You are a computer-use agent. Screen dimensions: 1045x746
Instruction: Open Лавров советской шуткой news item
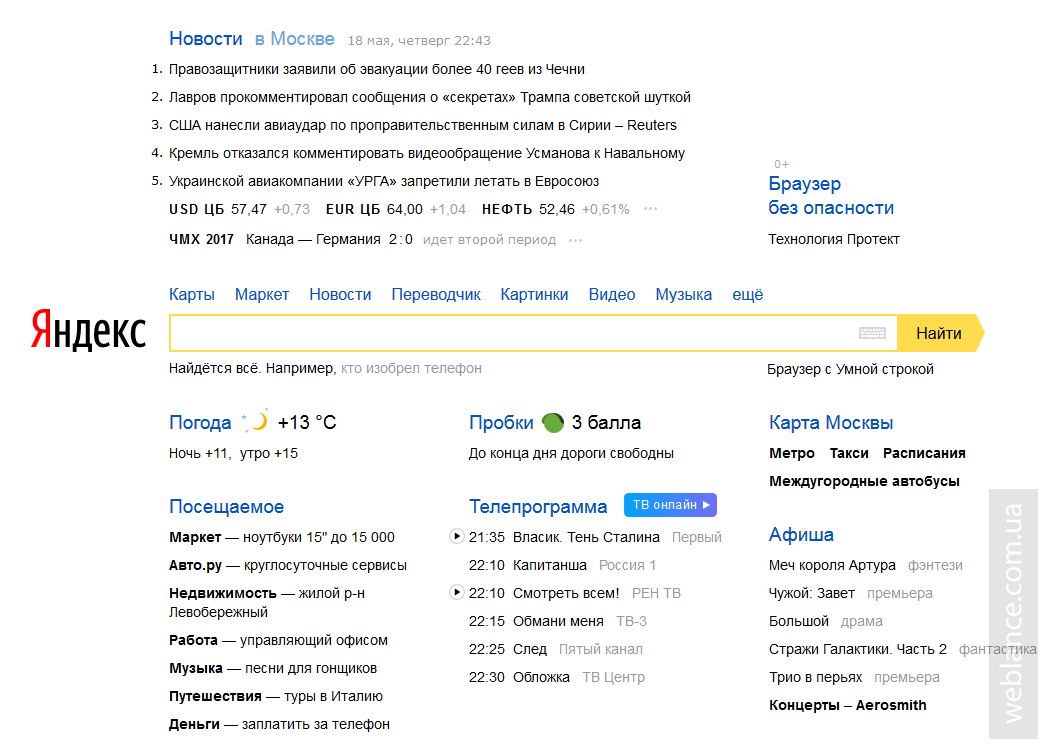429,97
